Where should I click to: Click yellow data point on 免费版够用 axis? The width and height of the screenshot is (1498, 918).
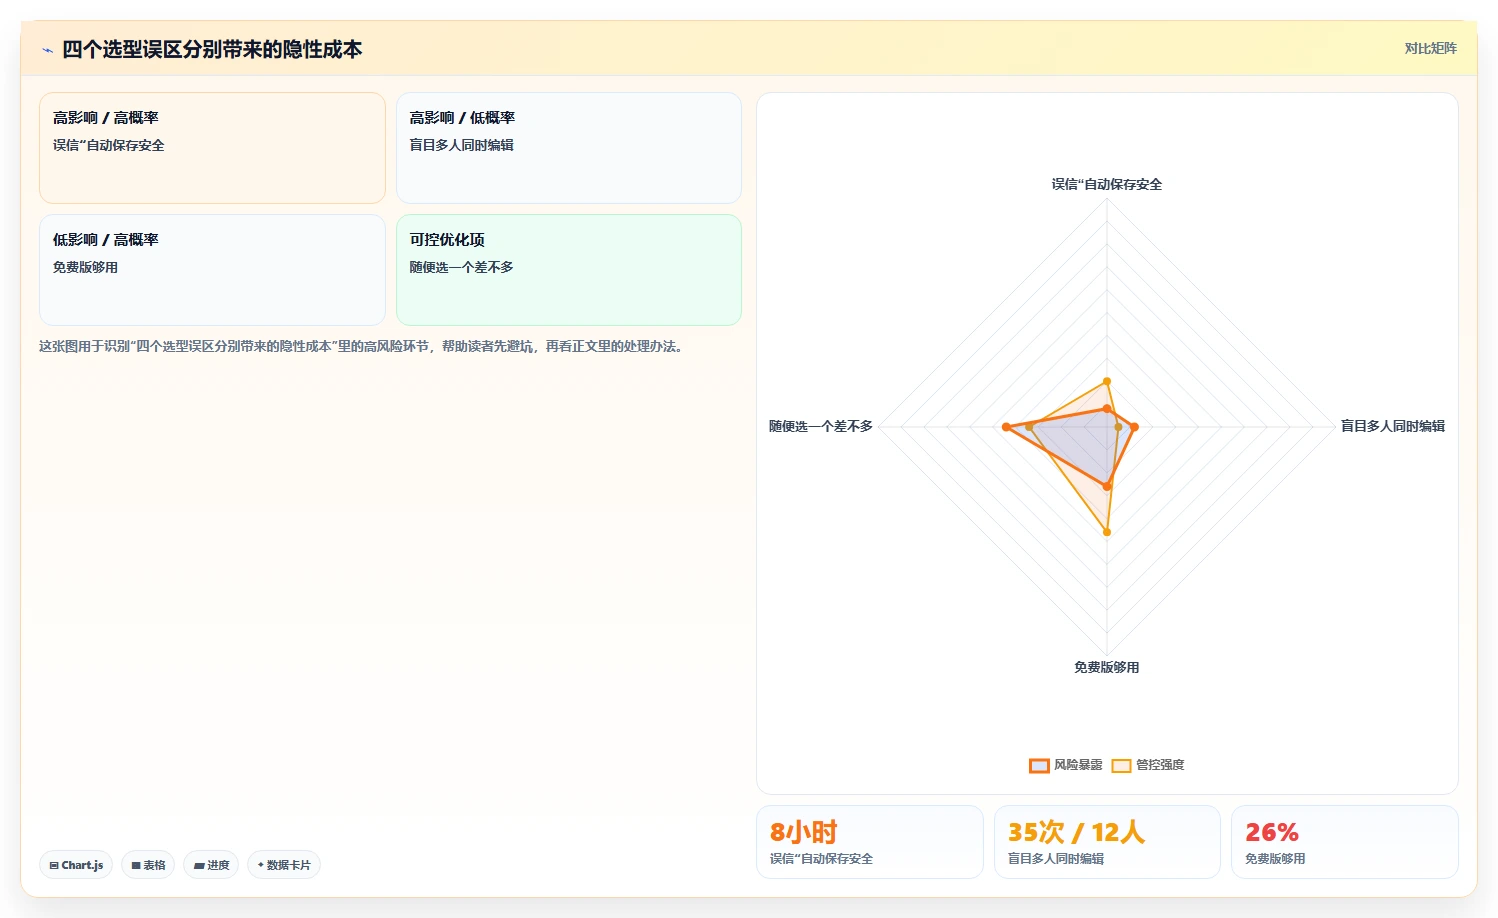(x=1106, y=532)
